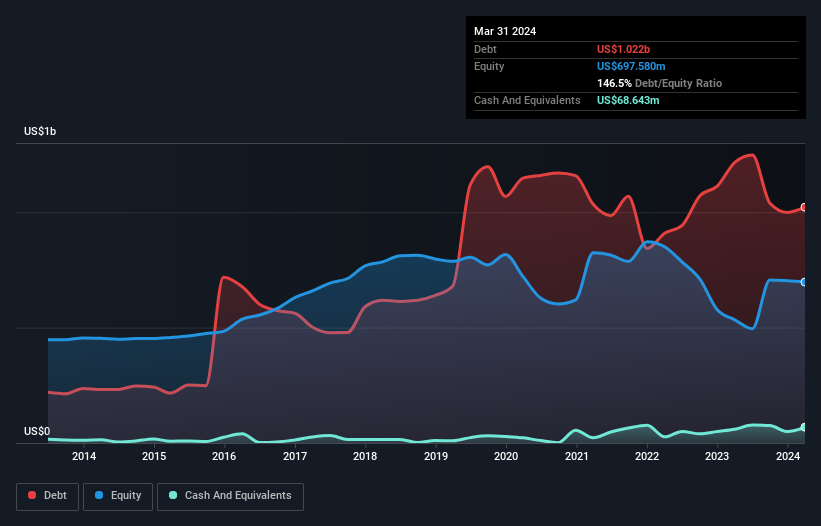Click Cash And Equivalents label in tooltip
Viewport: 821px width, 526px height.
(x=527, y=100)
